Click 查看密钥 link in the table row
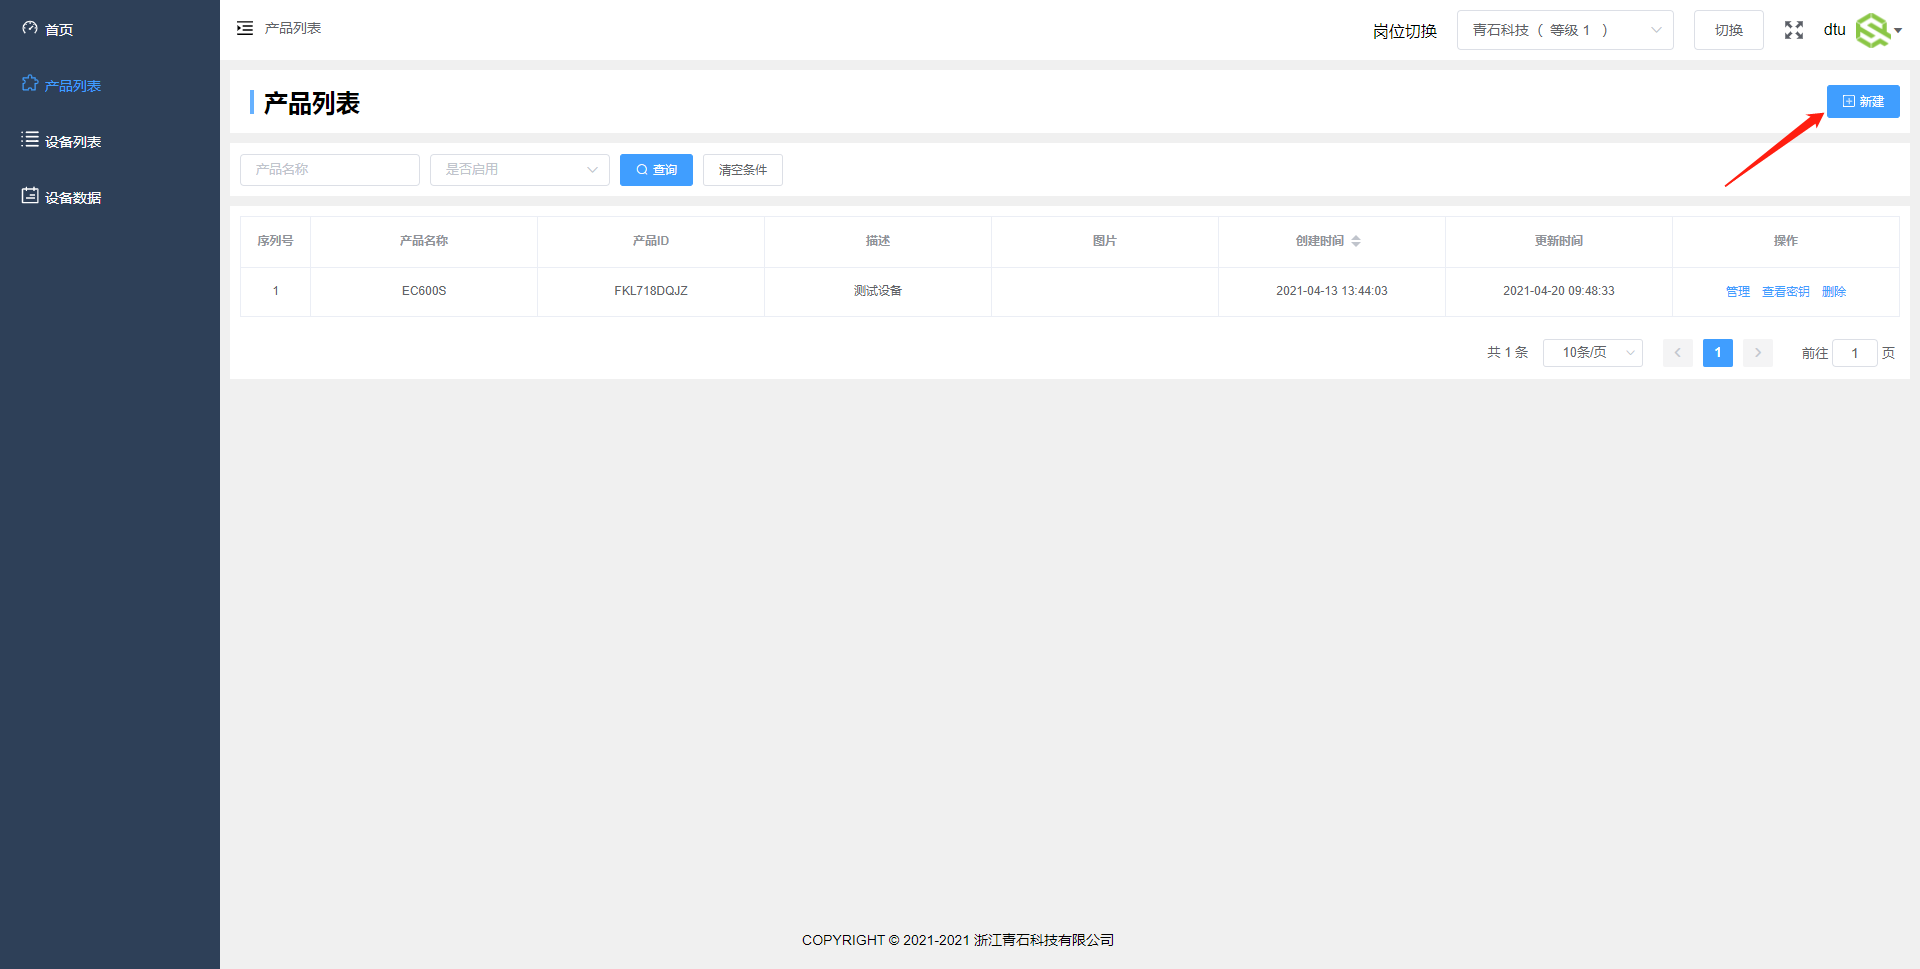The image size is (1920, 969). click(x=1785, y=292)
